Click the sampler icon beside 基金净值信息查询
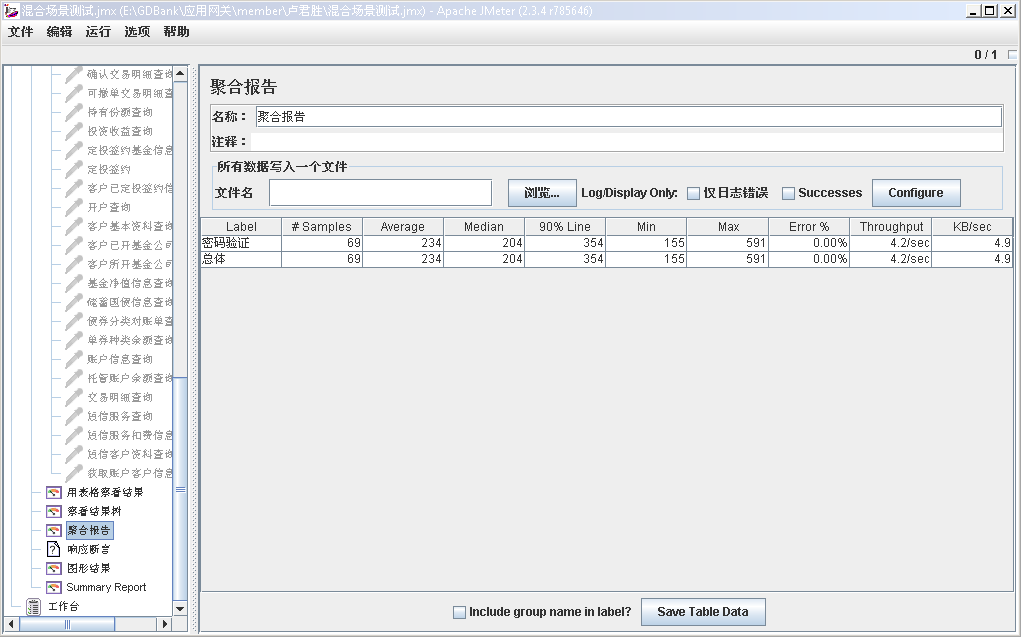Image resolution: width=1021 pixels, height=637 pixels. [x=74, y=283]
